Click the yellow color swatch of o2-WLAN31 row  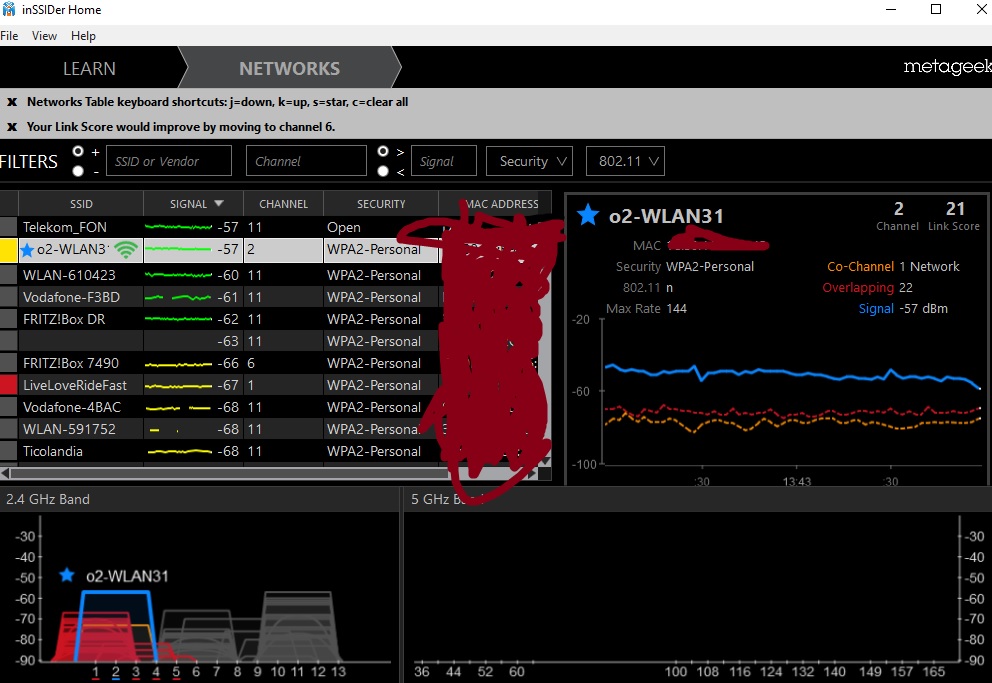(8, 250)
